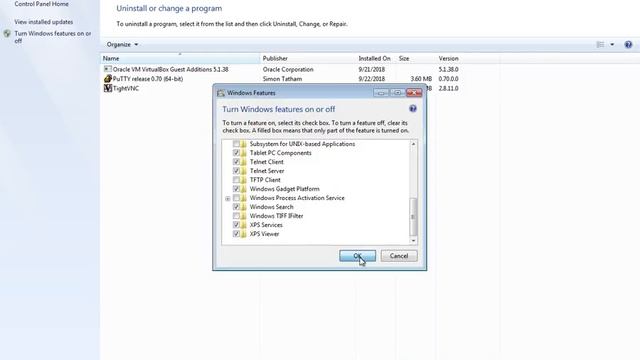This screenshot has height=360, width=640.
Task: Select Telnet Server feature label
Action: pyautogui.click(x=267, y=171)
